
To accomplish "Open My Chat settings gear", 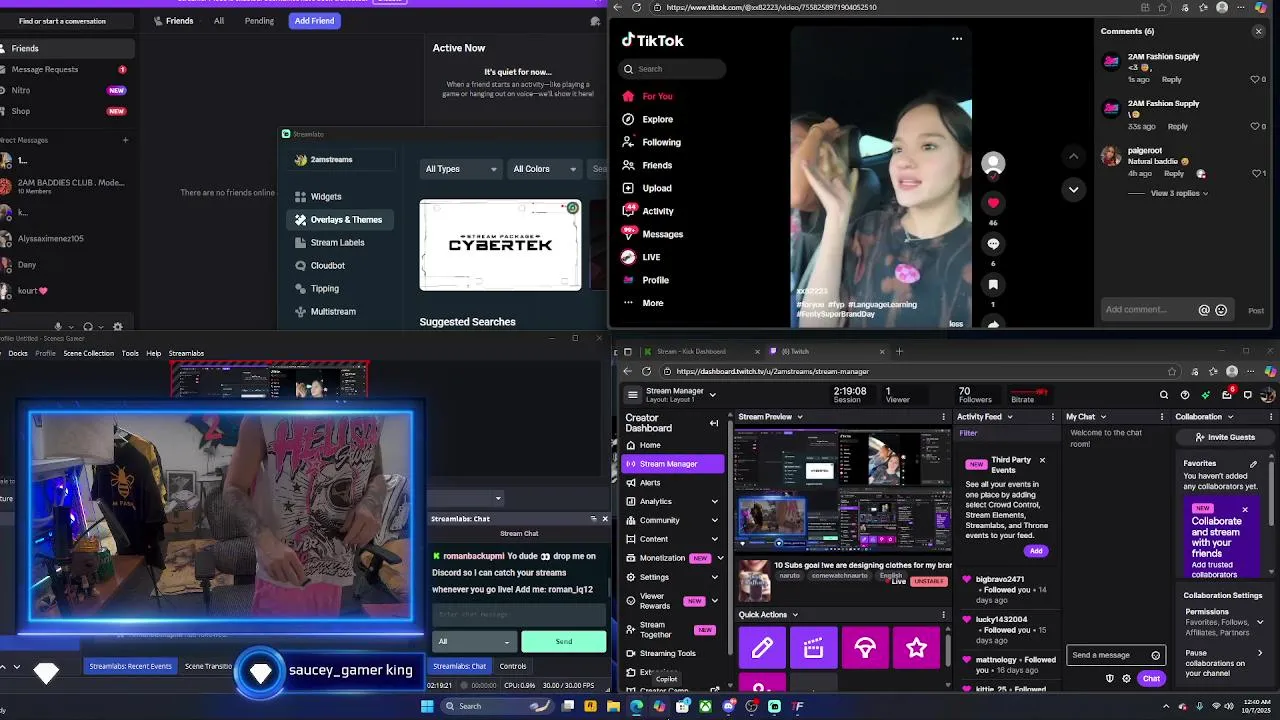I will (x=1127, y=679).
